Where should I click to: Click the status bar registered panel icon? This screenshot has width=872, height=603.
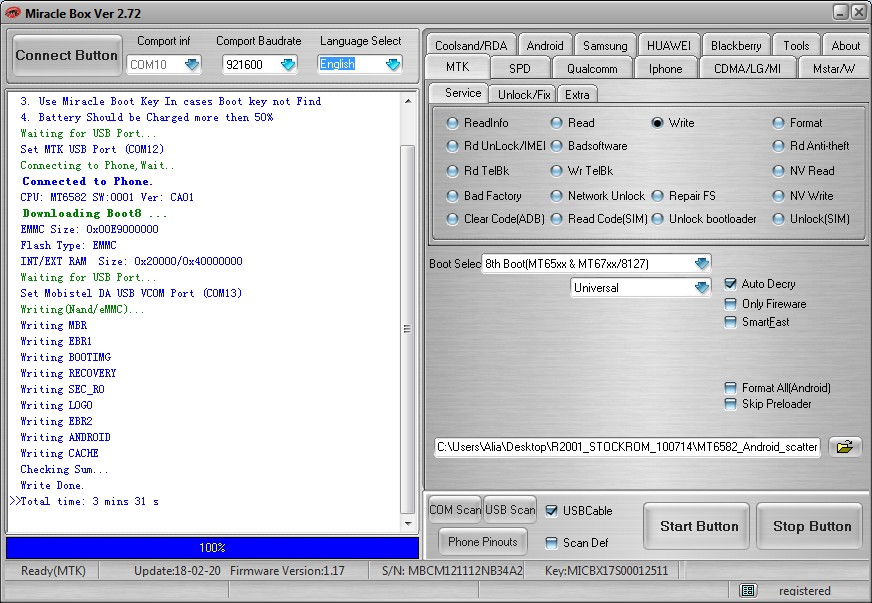748,590
